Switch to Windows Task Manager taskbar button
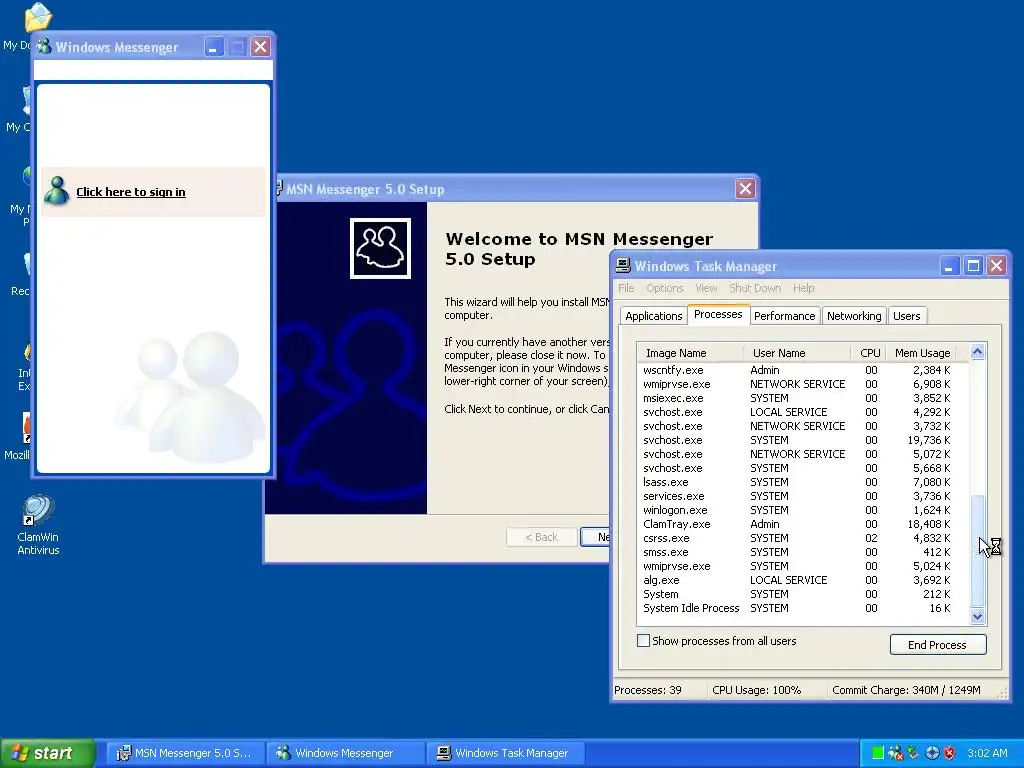This screenshot has height=768, width=1024. click(x=505, y=753)
